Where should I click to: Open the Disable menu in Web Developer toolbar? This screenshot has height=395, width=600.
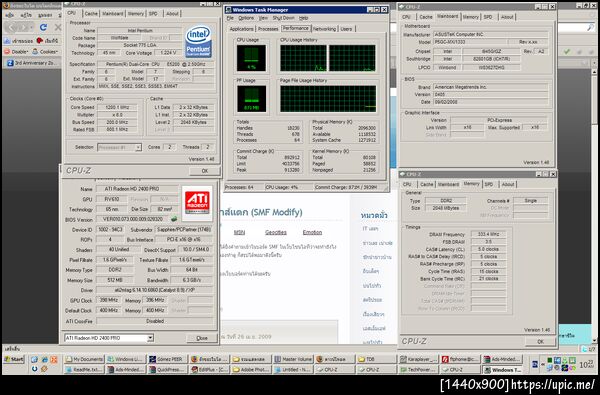pyautogui.click(x=16, y=52)
